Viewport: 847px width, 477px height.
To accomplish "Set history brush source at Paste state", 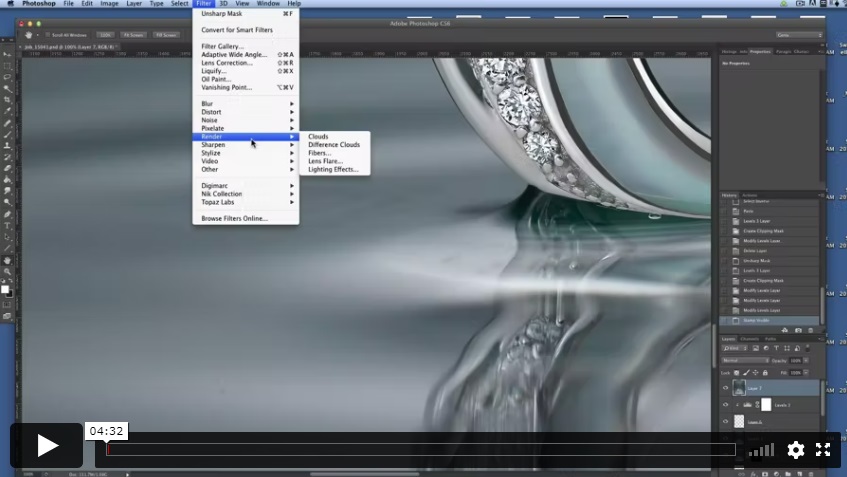I will coord(725,211).
